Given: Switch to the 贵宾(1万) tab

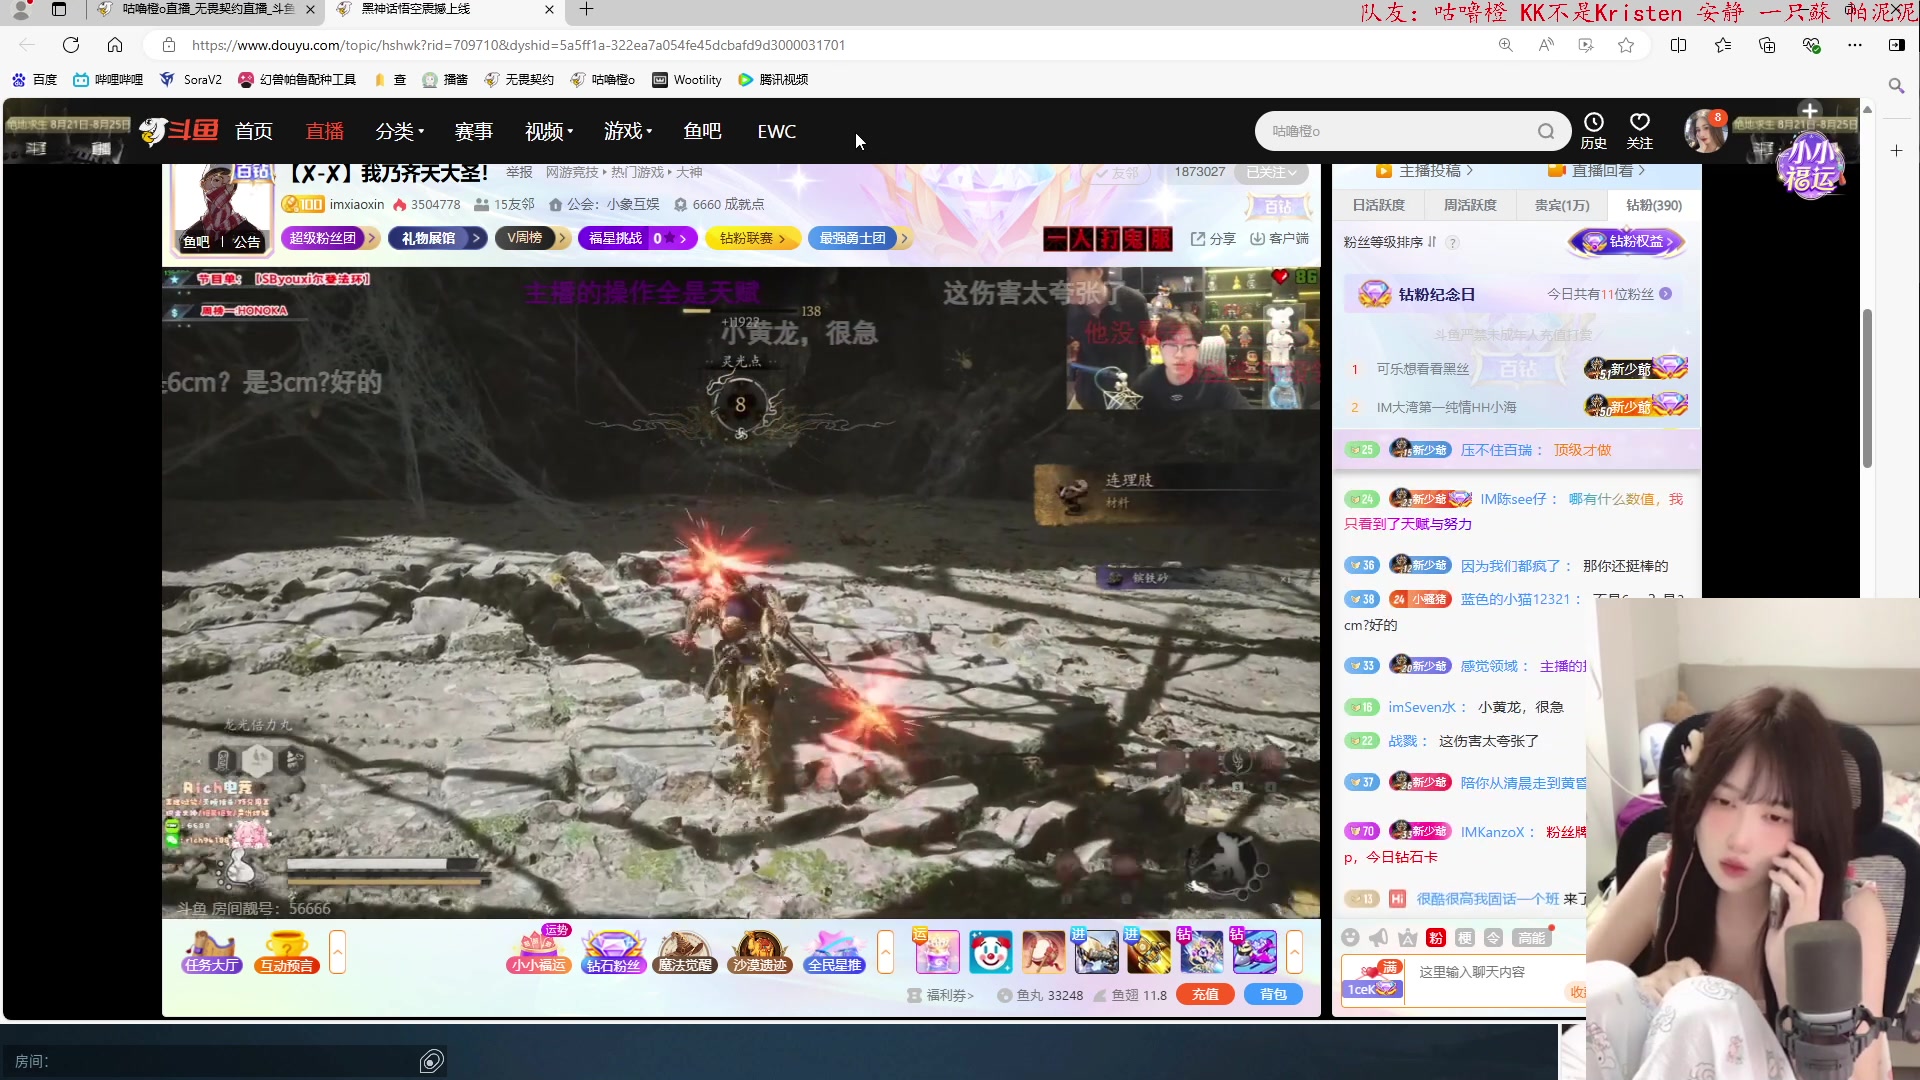Looking at the screenshot, I should pos(1561,205).
